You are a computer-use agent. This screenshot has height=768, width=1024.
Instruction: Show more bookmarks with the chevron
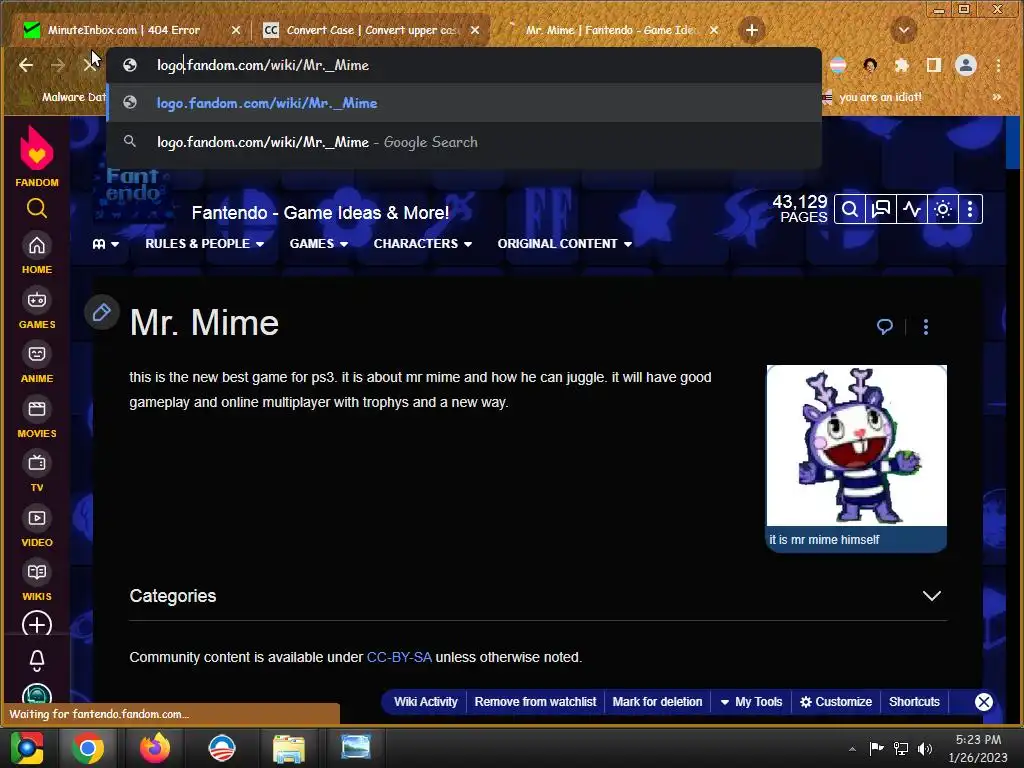point(997,97)
